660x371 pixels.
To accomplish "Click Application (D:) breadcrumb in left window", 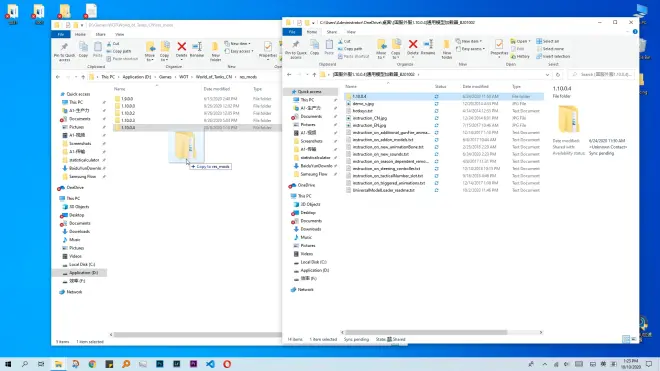I will 137,77.
